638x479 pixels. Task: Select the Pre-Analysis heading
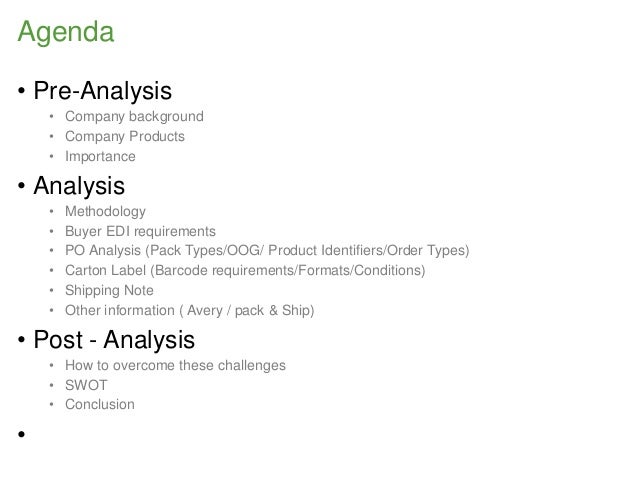[103, 90]
